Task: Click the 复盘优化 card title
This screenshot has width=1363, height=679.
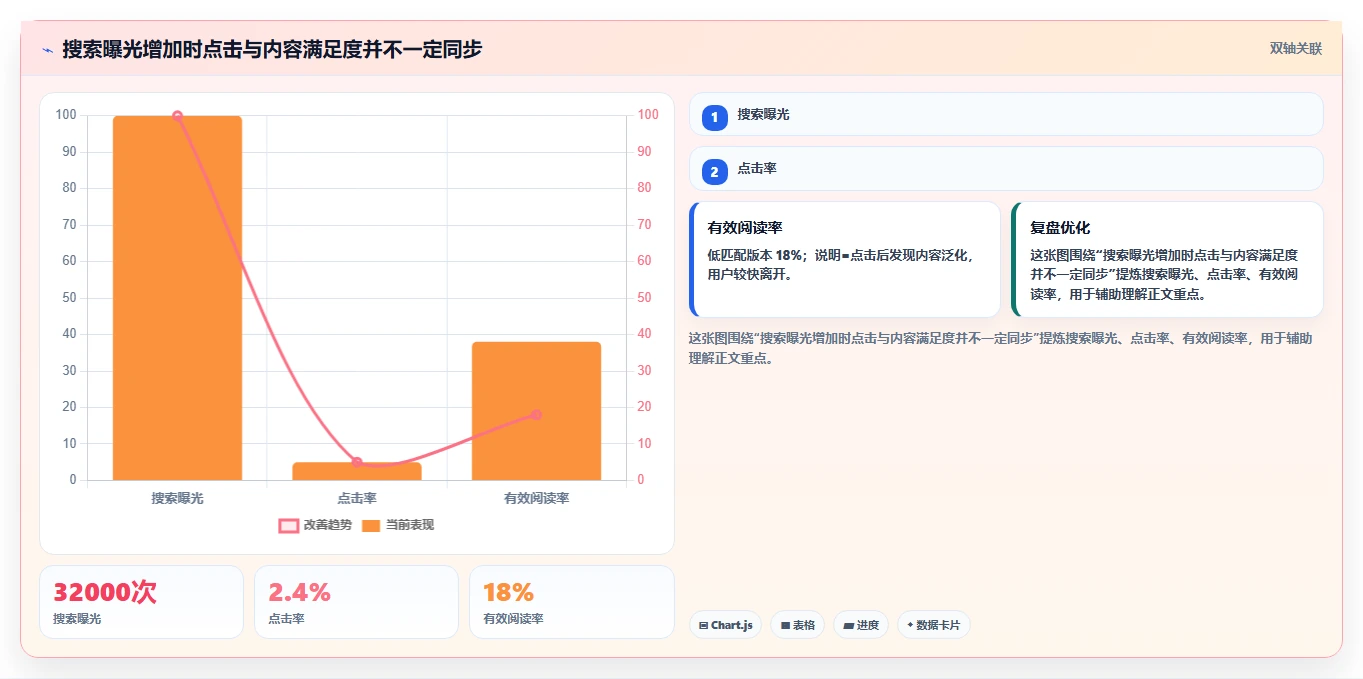Action: click(1060, 228)
